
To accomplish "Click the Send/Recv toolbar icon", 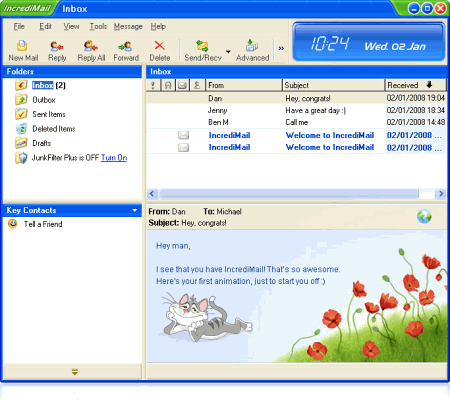I will [203, 50].
